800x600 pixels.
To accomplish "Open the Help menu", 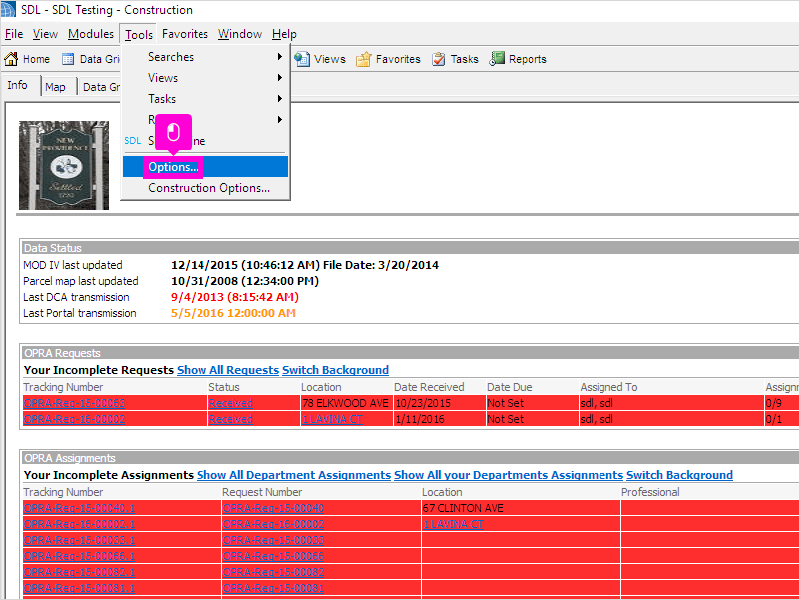I will click(x=284, y=34).
